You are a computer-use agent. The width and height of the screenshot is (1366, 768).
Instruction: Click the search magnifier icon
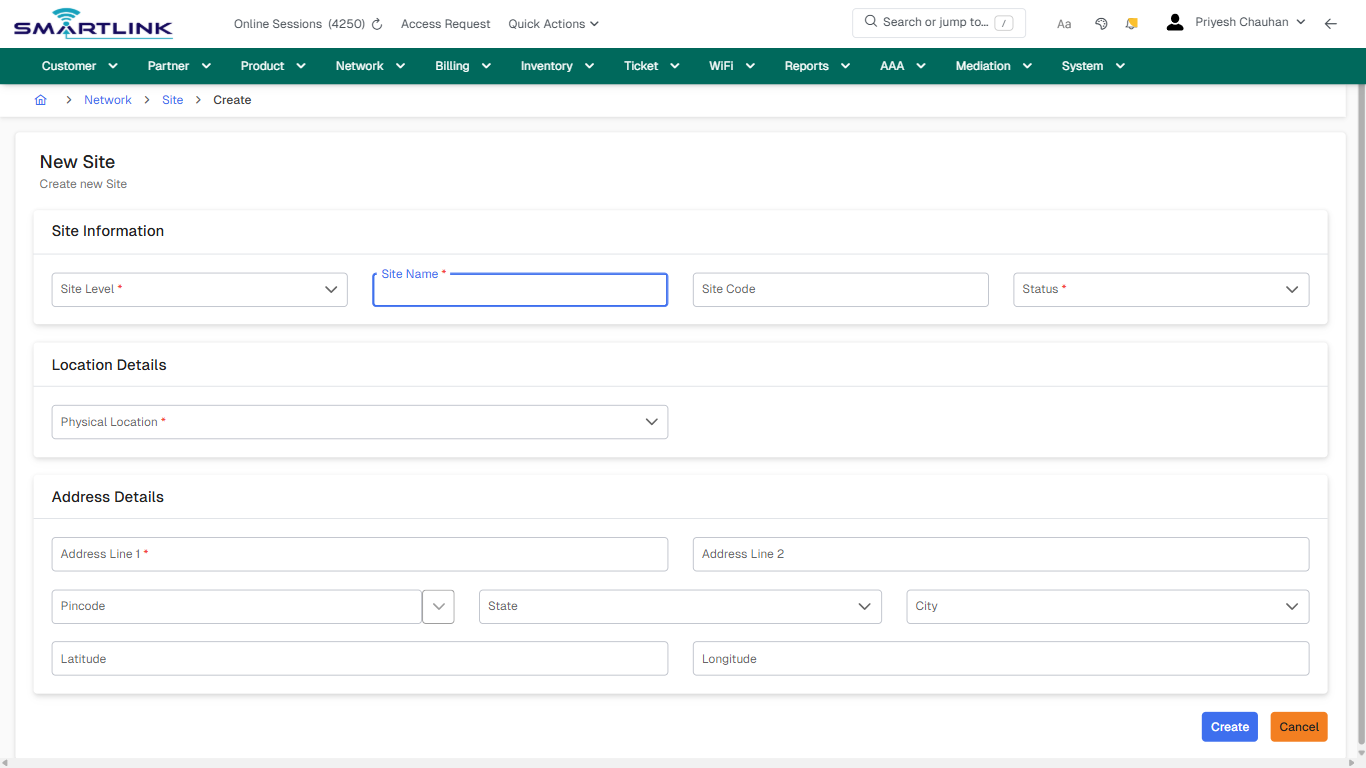click(x=869, y=21)
